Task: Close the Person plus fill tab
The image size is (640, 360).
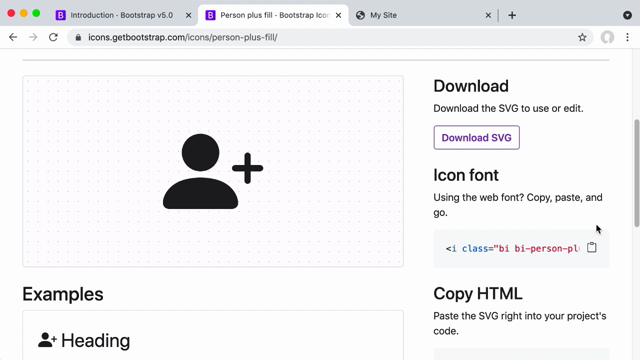Action: click(x=338, y=16)
